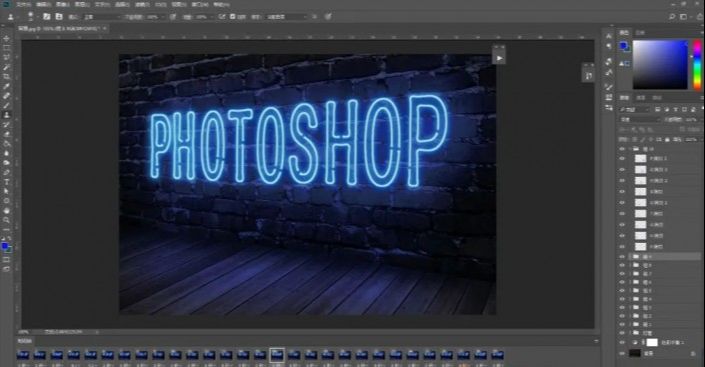Select the Clone Stamp tool
This screenshot has height=367, width=705.
[6, 115]
